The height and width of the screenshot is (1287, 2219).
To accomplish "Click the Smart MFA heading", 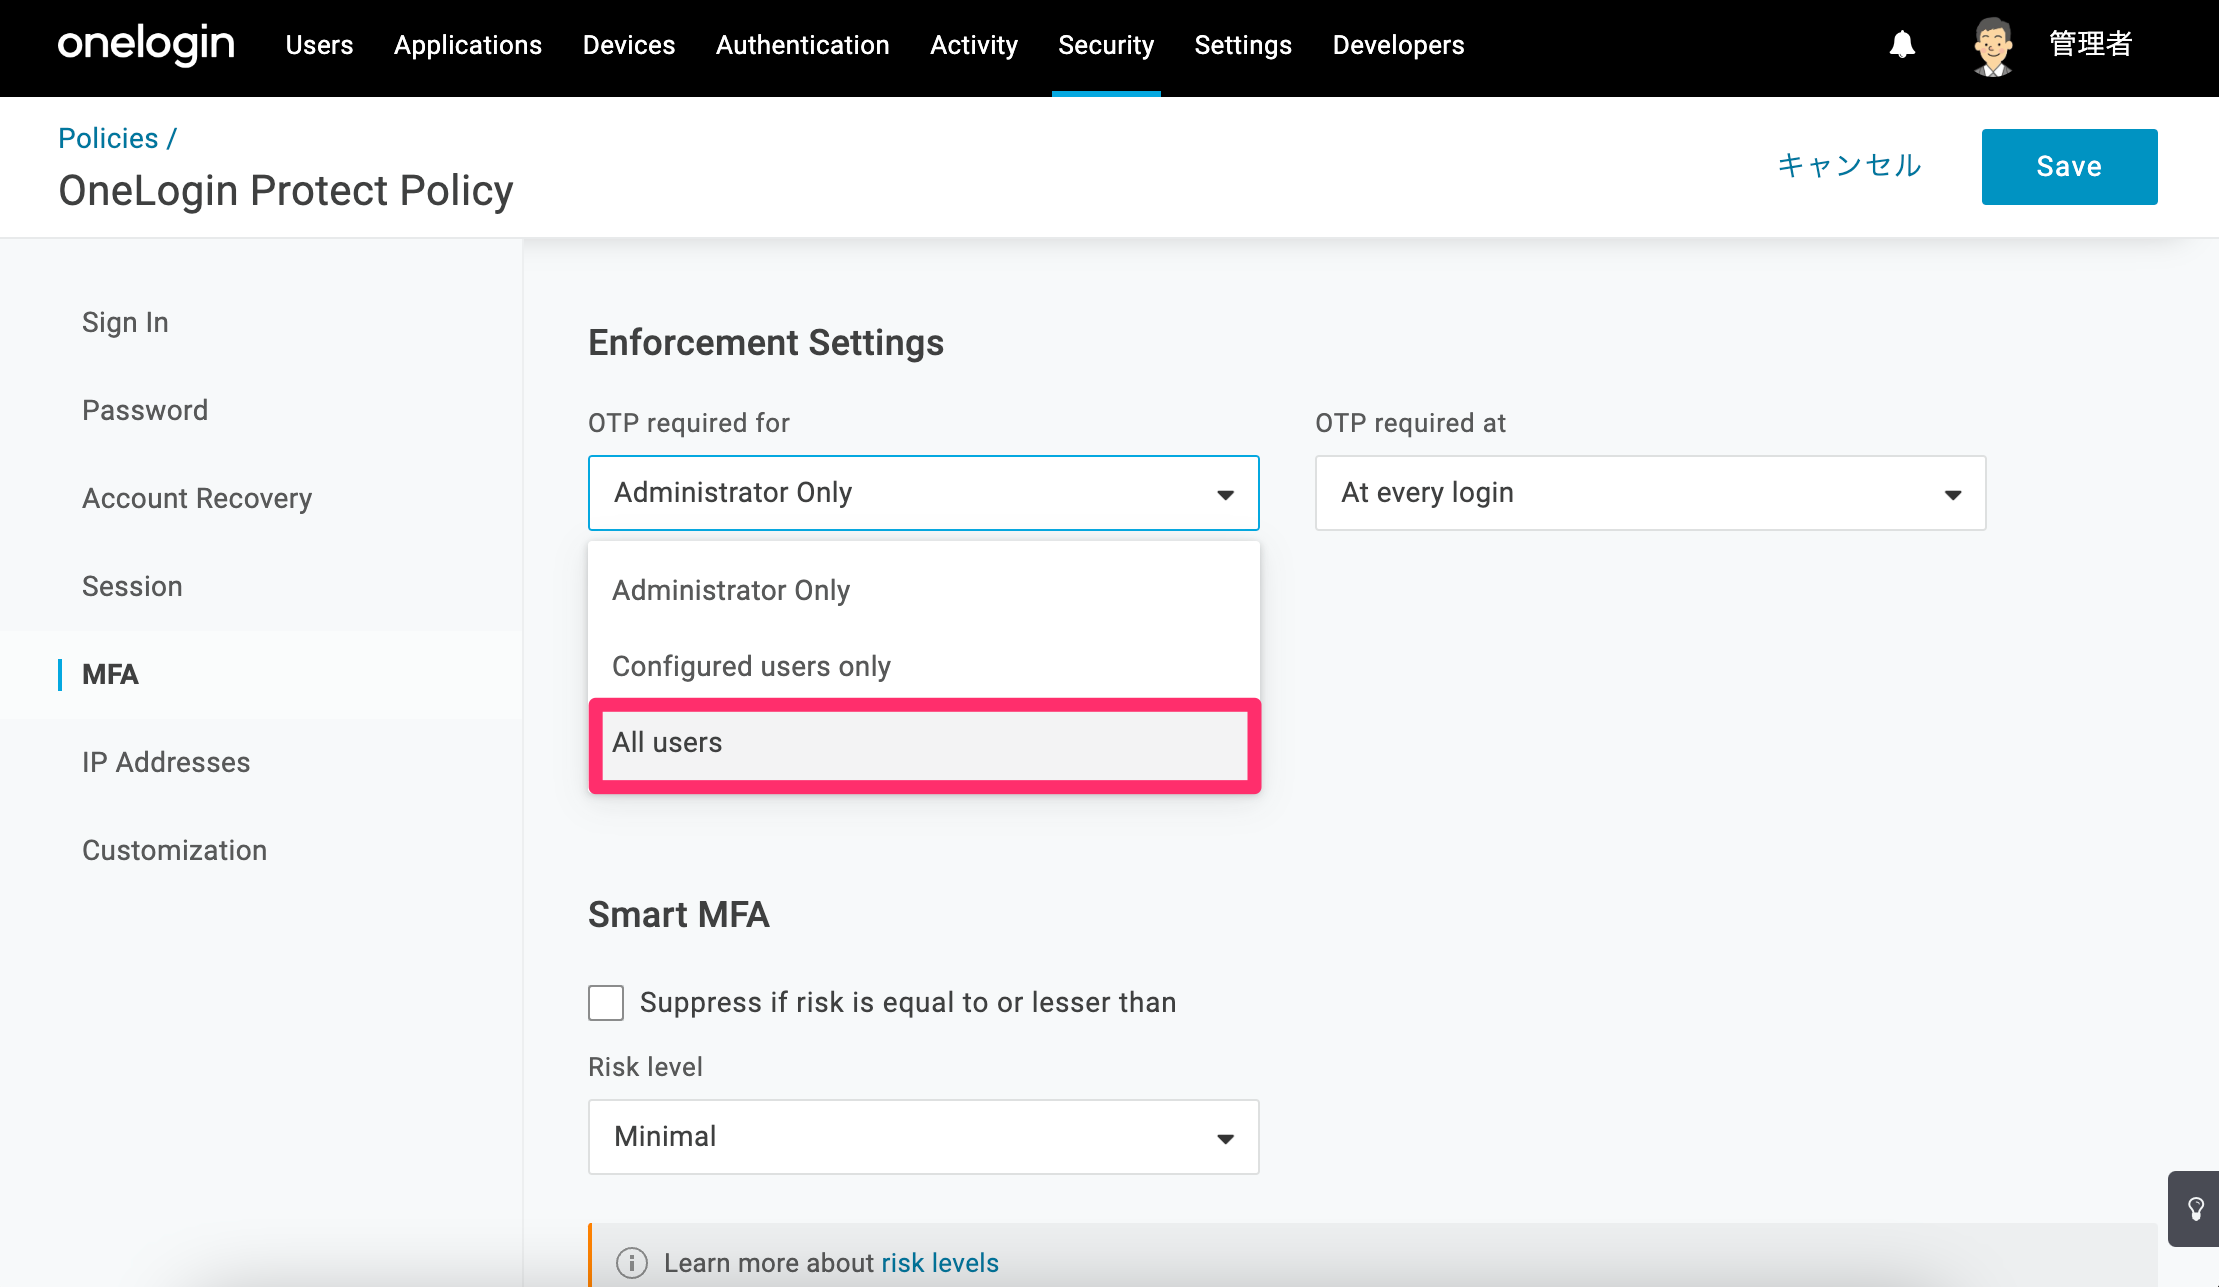I will point(679,915).
